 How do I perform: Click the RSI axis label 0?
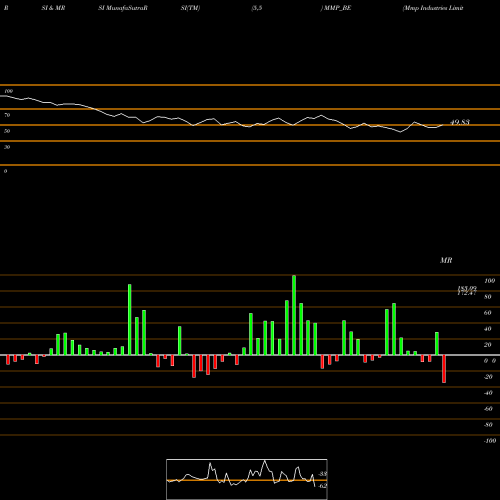point(5,171)
